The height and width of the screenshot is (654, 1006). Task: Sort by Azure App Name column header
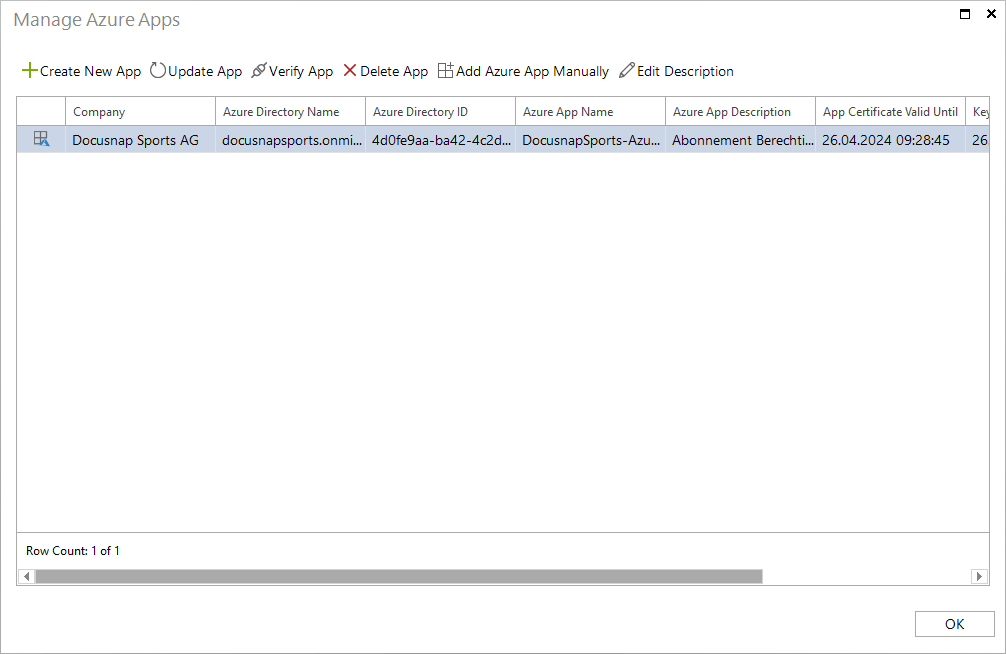(x=591, y=112)
